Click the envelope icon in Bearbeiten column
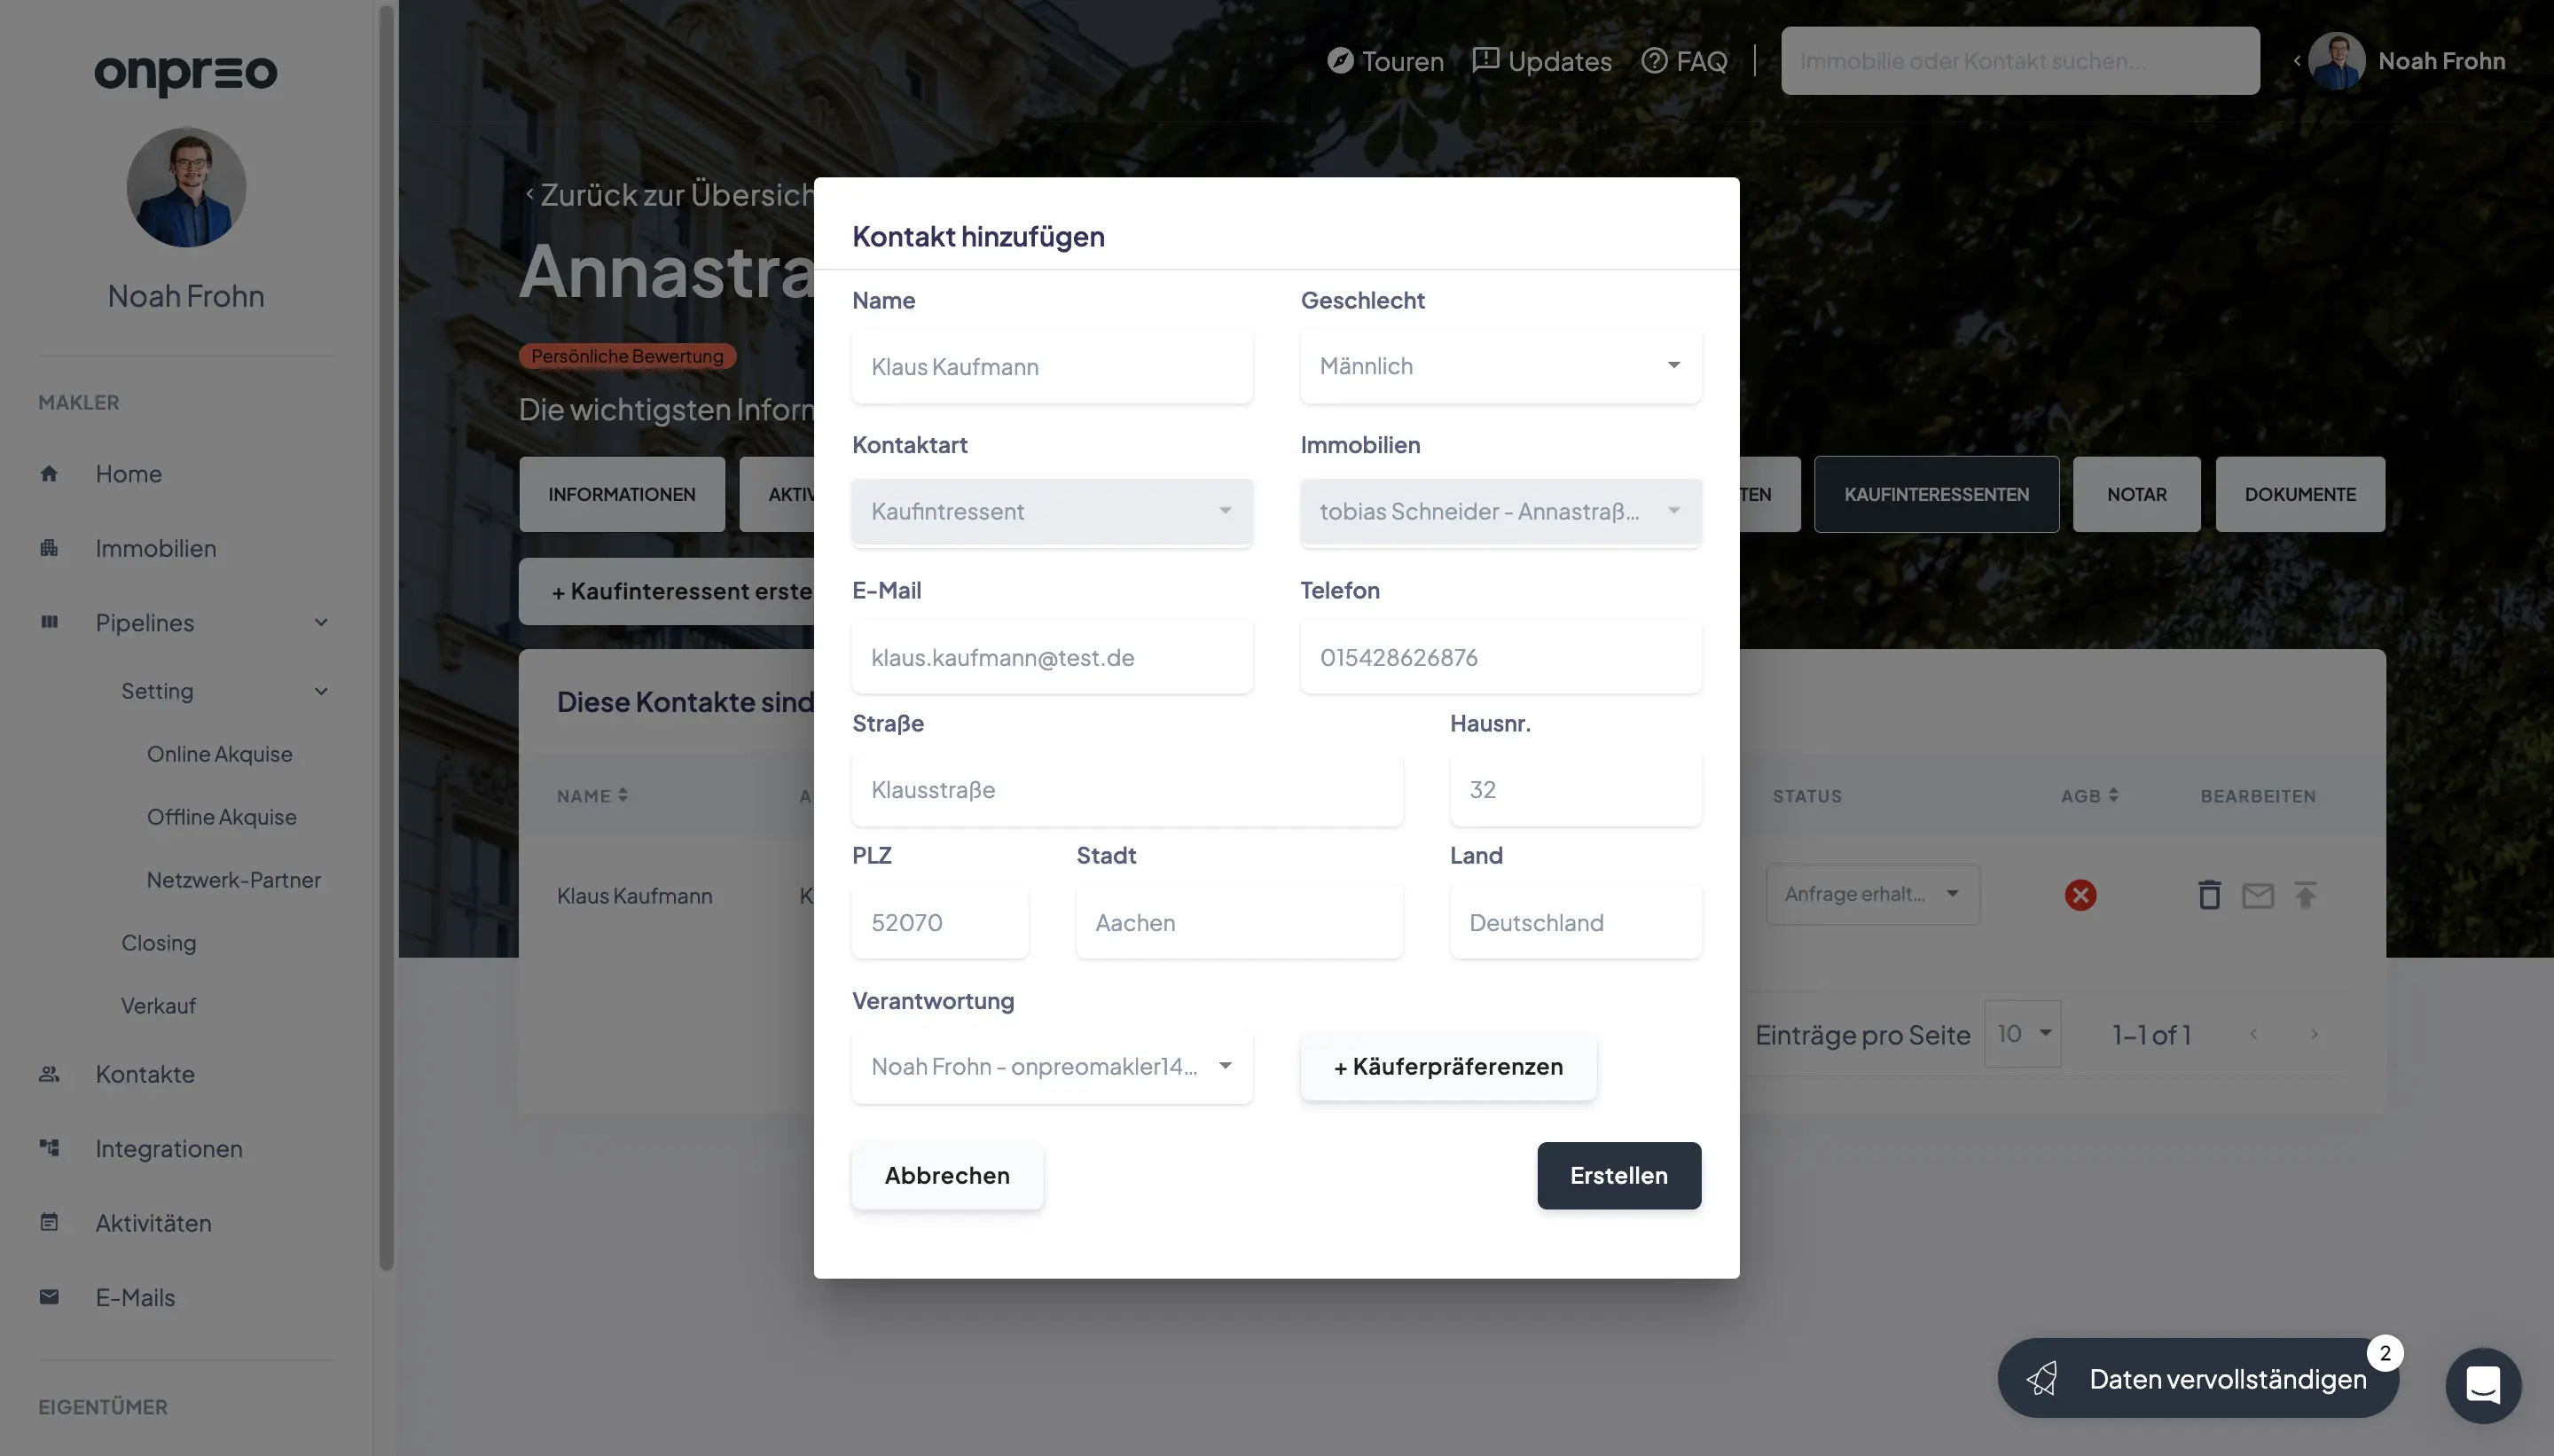 (x=2257, y=894)
